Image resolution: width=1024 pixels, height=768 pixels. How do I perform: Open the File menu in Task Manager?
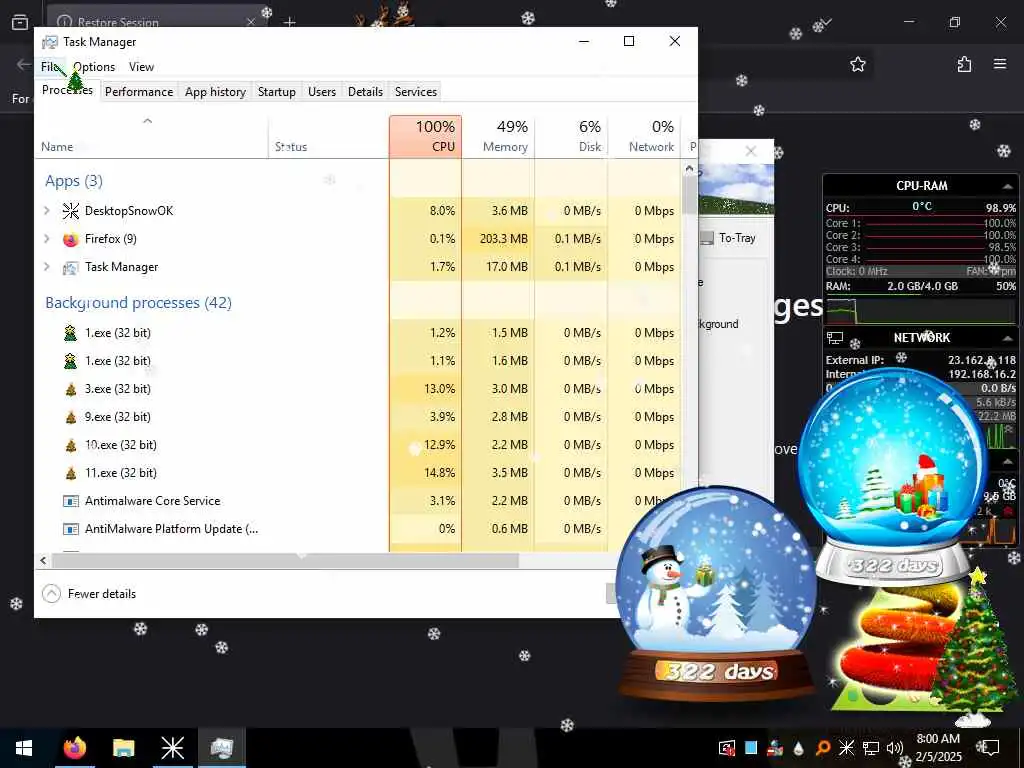51,67
